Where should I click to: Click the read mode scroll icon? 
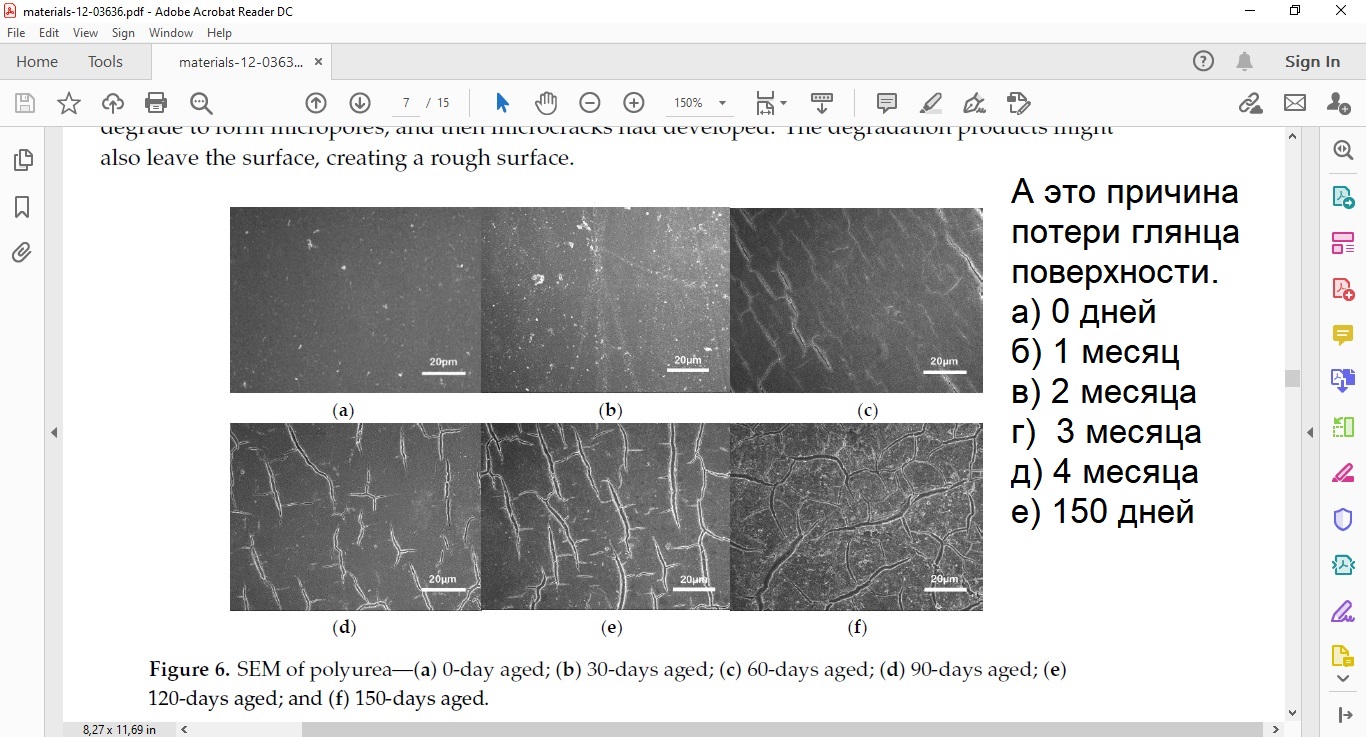tap(822, 103)
